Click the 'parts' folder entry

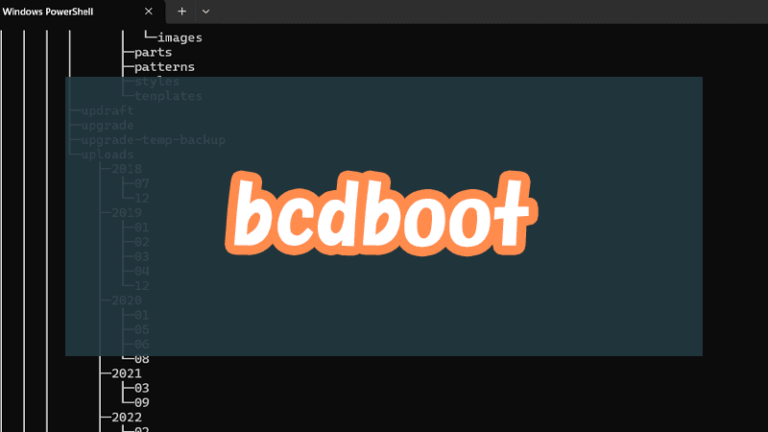(x=153, y=52)
